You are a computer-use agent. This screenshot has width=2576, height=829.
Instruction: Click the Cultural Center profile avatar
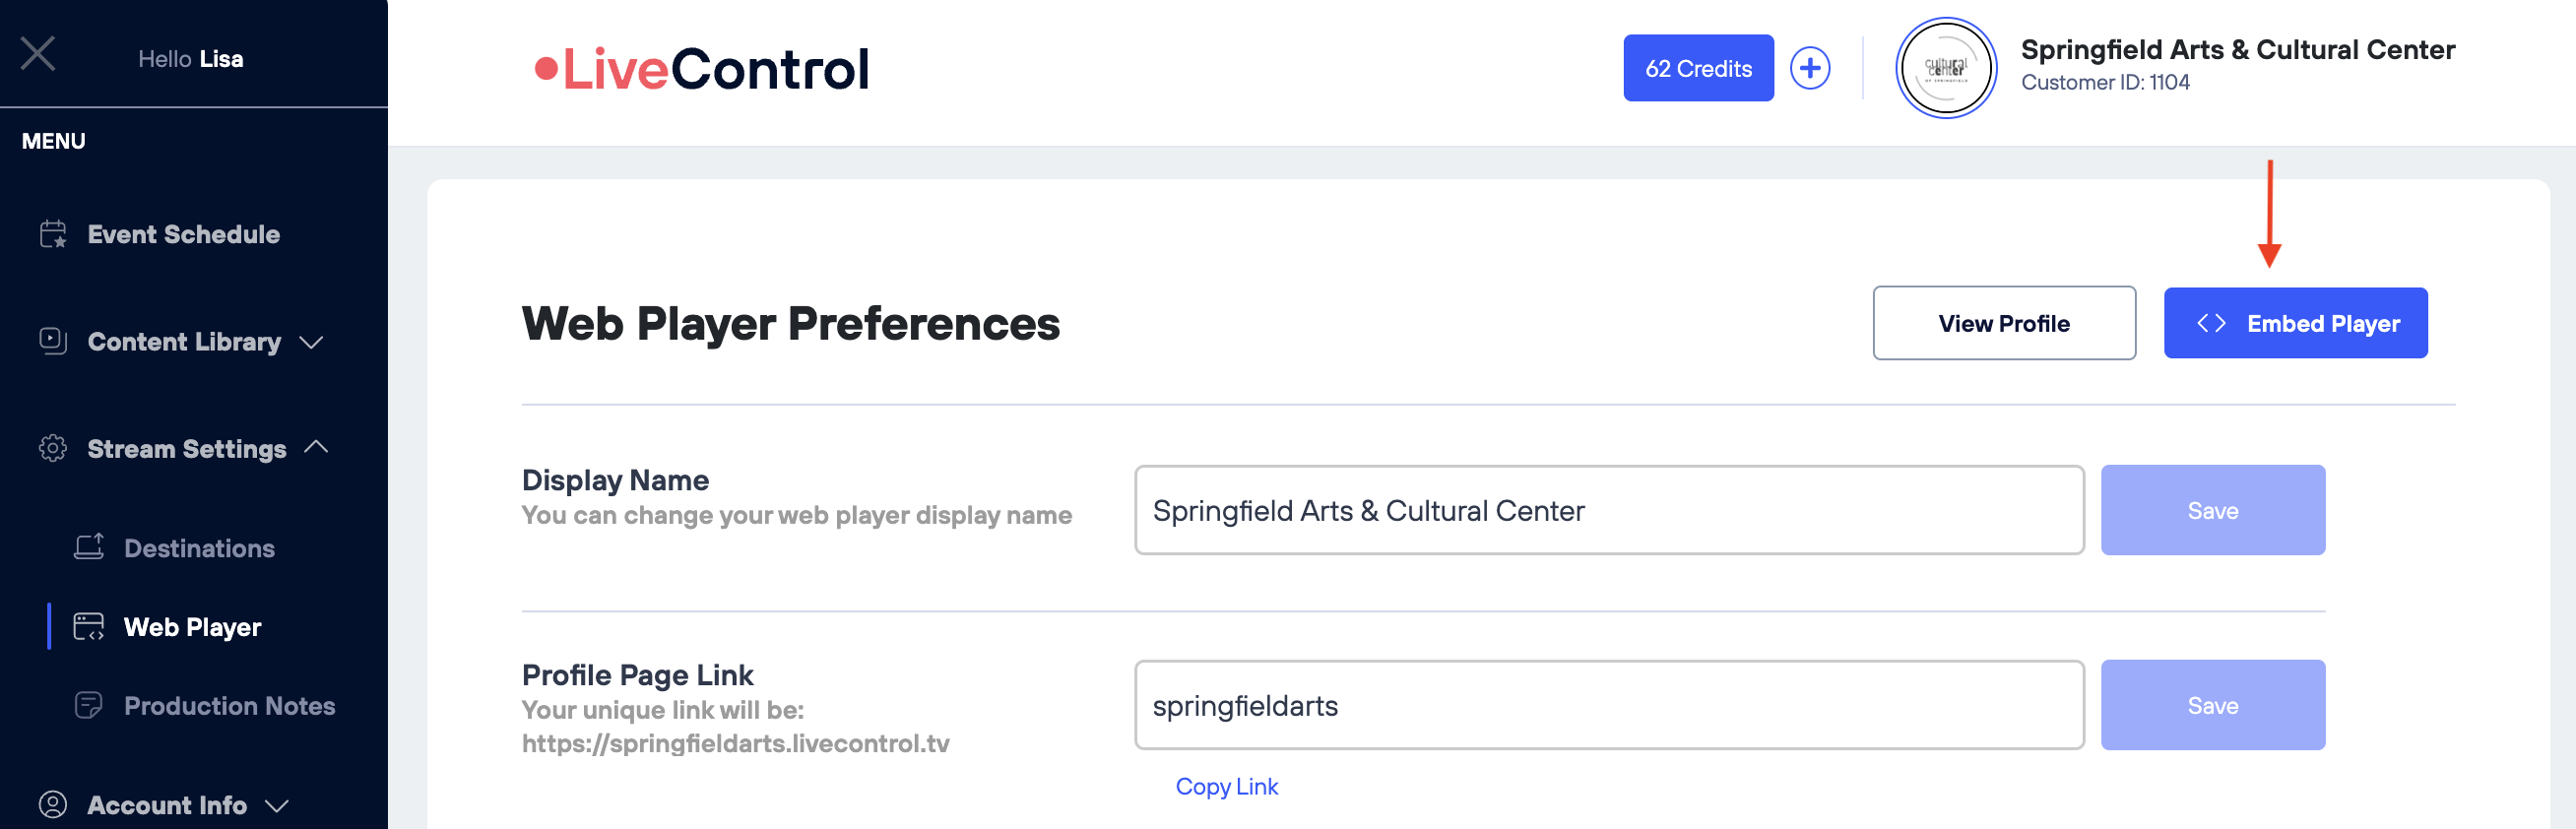pos(1945,68)
